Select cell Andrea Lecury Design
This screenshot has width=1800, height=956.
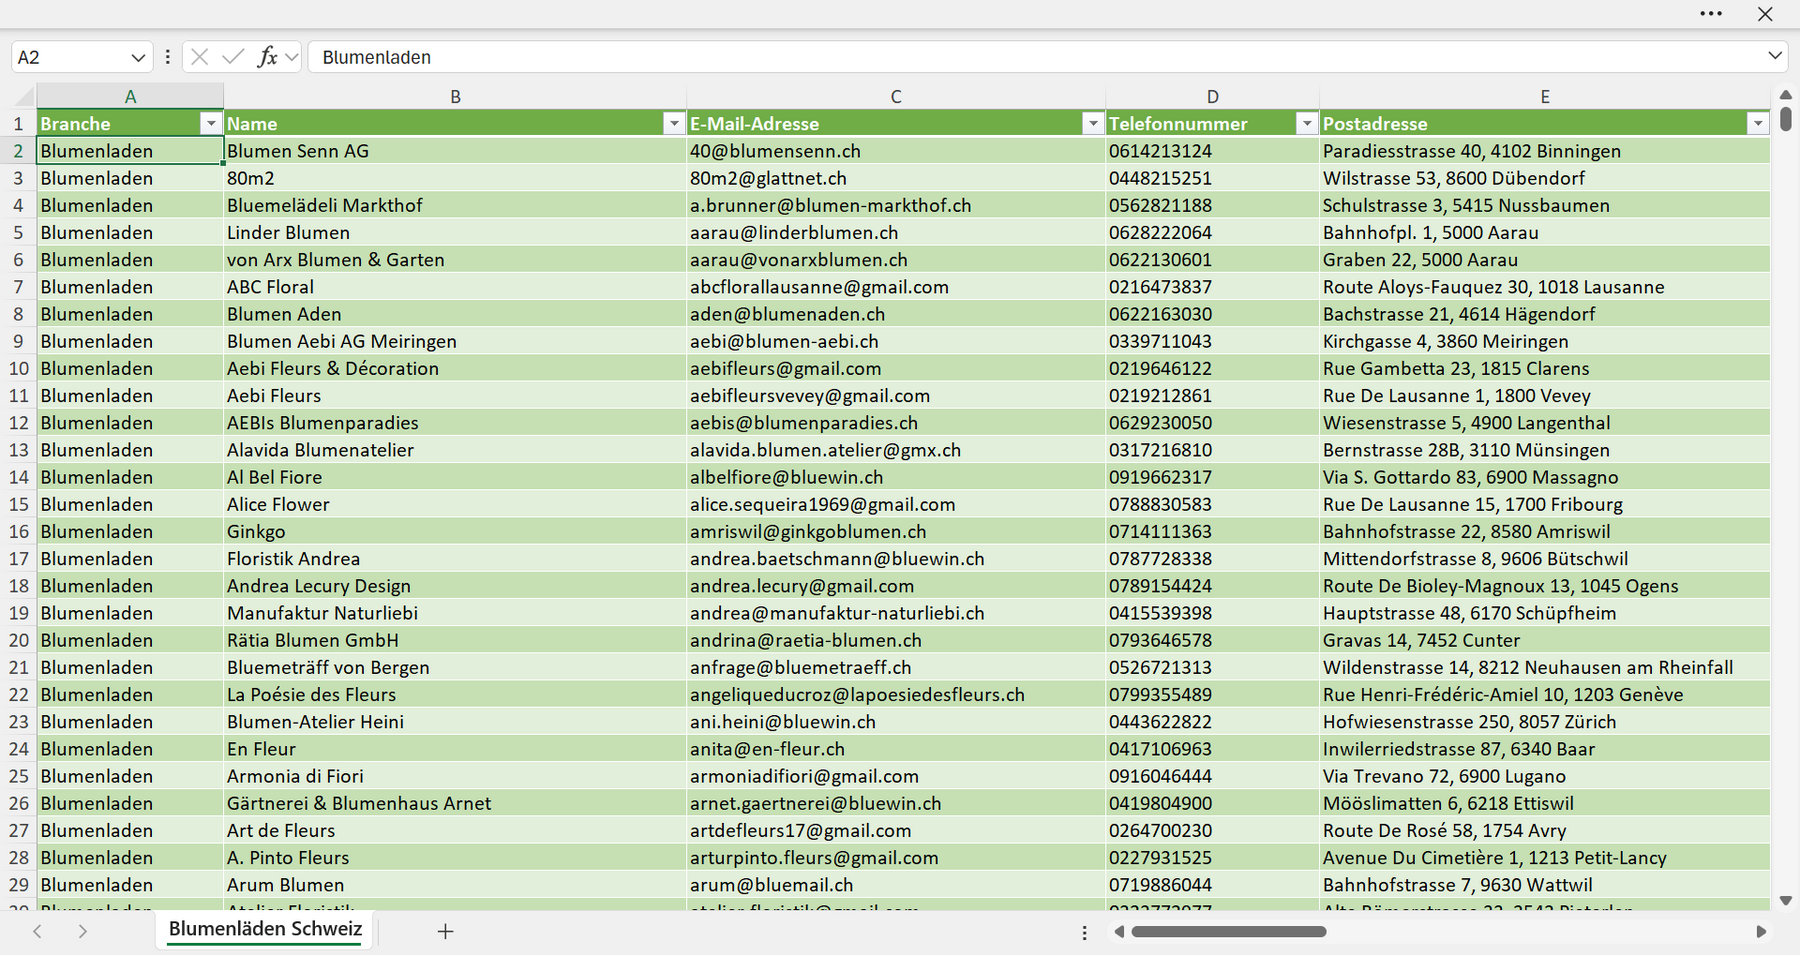coord(455,585)
